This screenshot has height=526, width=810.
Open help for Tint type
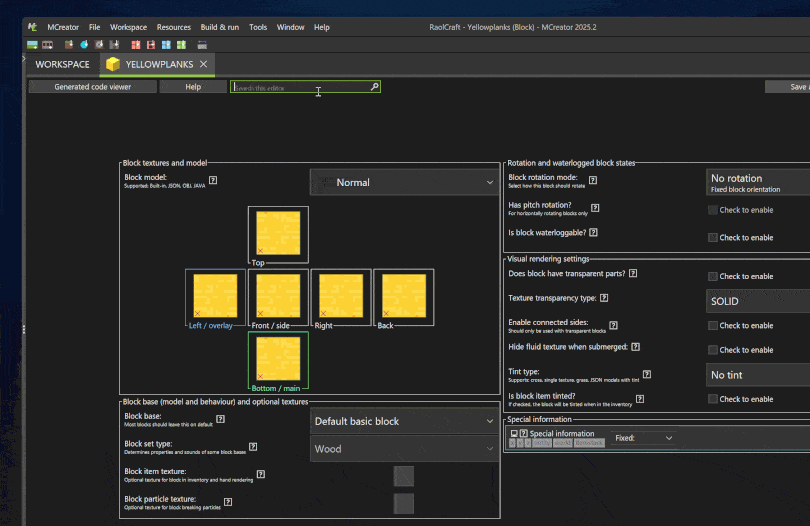pyautogui.click(x=647, y=375)
